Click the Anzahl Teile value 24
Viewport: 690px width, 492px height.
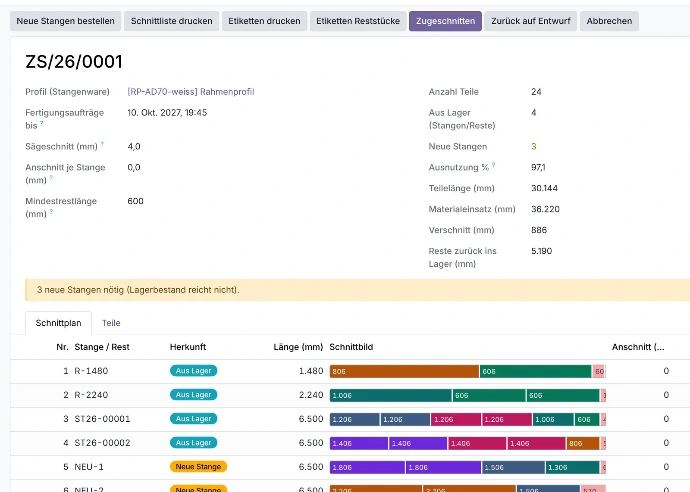536,92
